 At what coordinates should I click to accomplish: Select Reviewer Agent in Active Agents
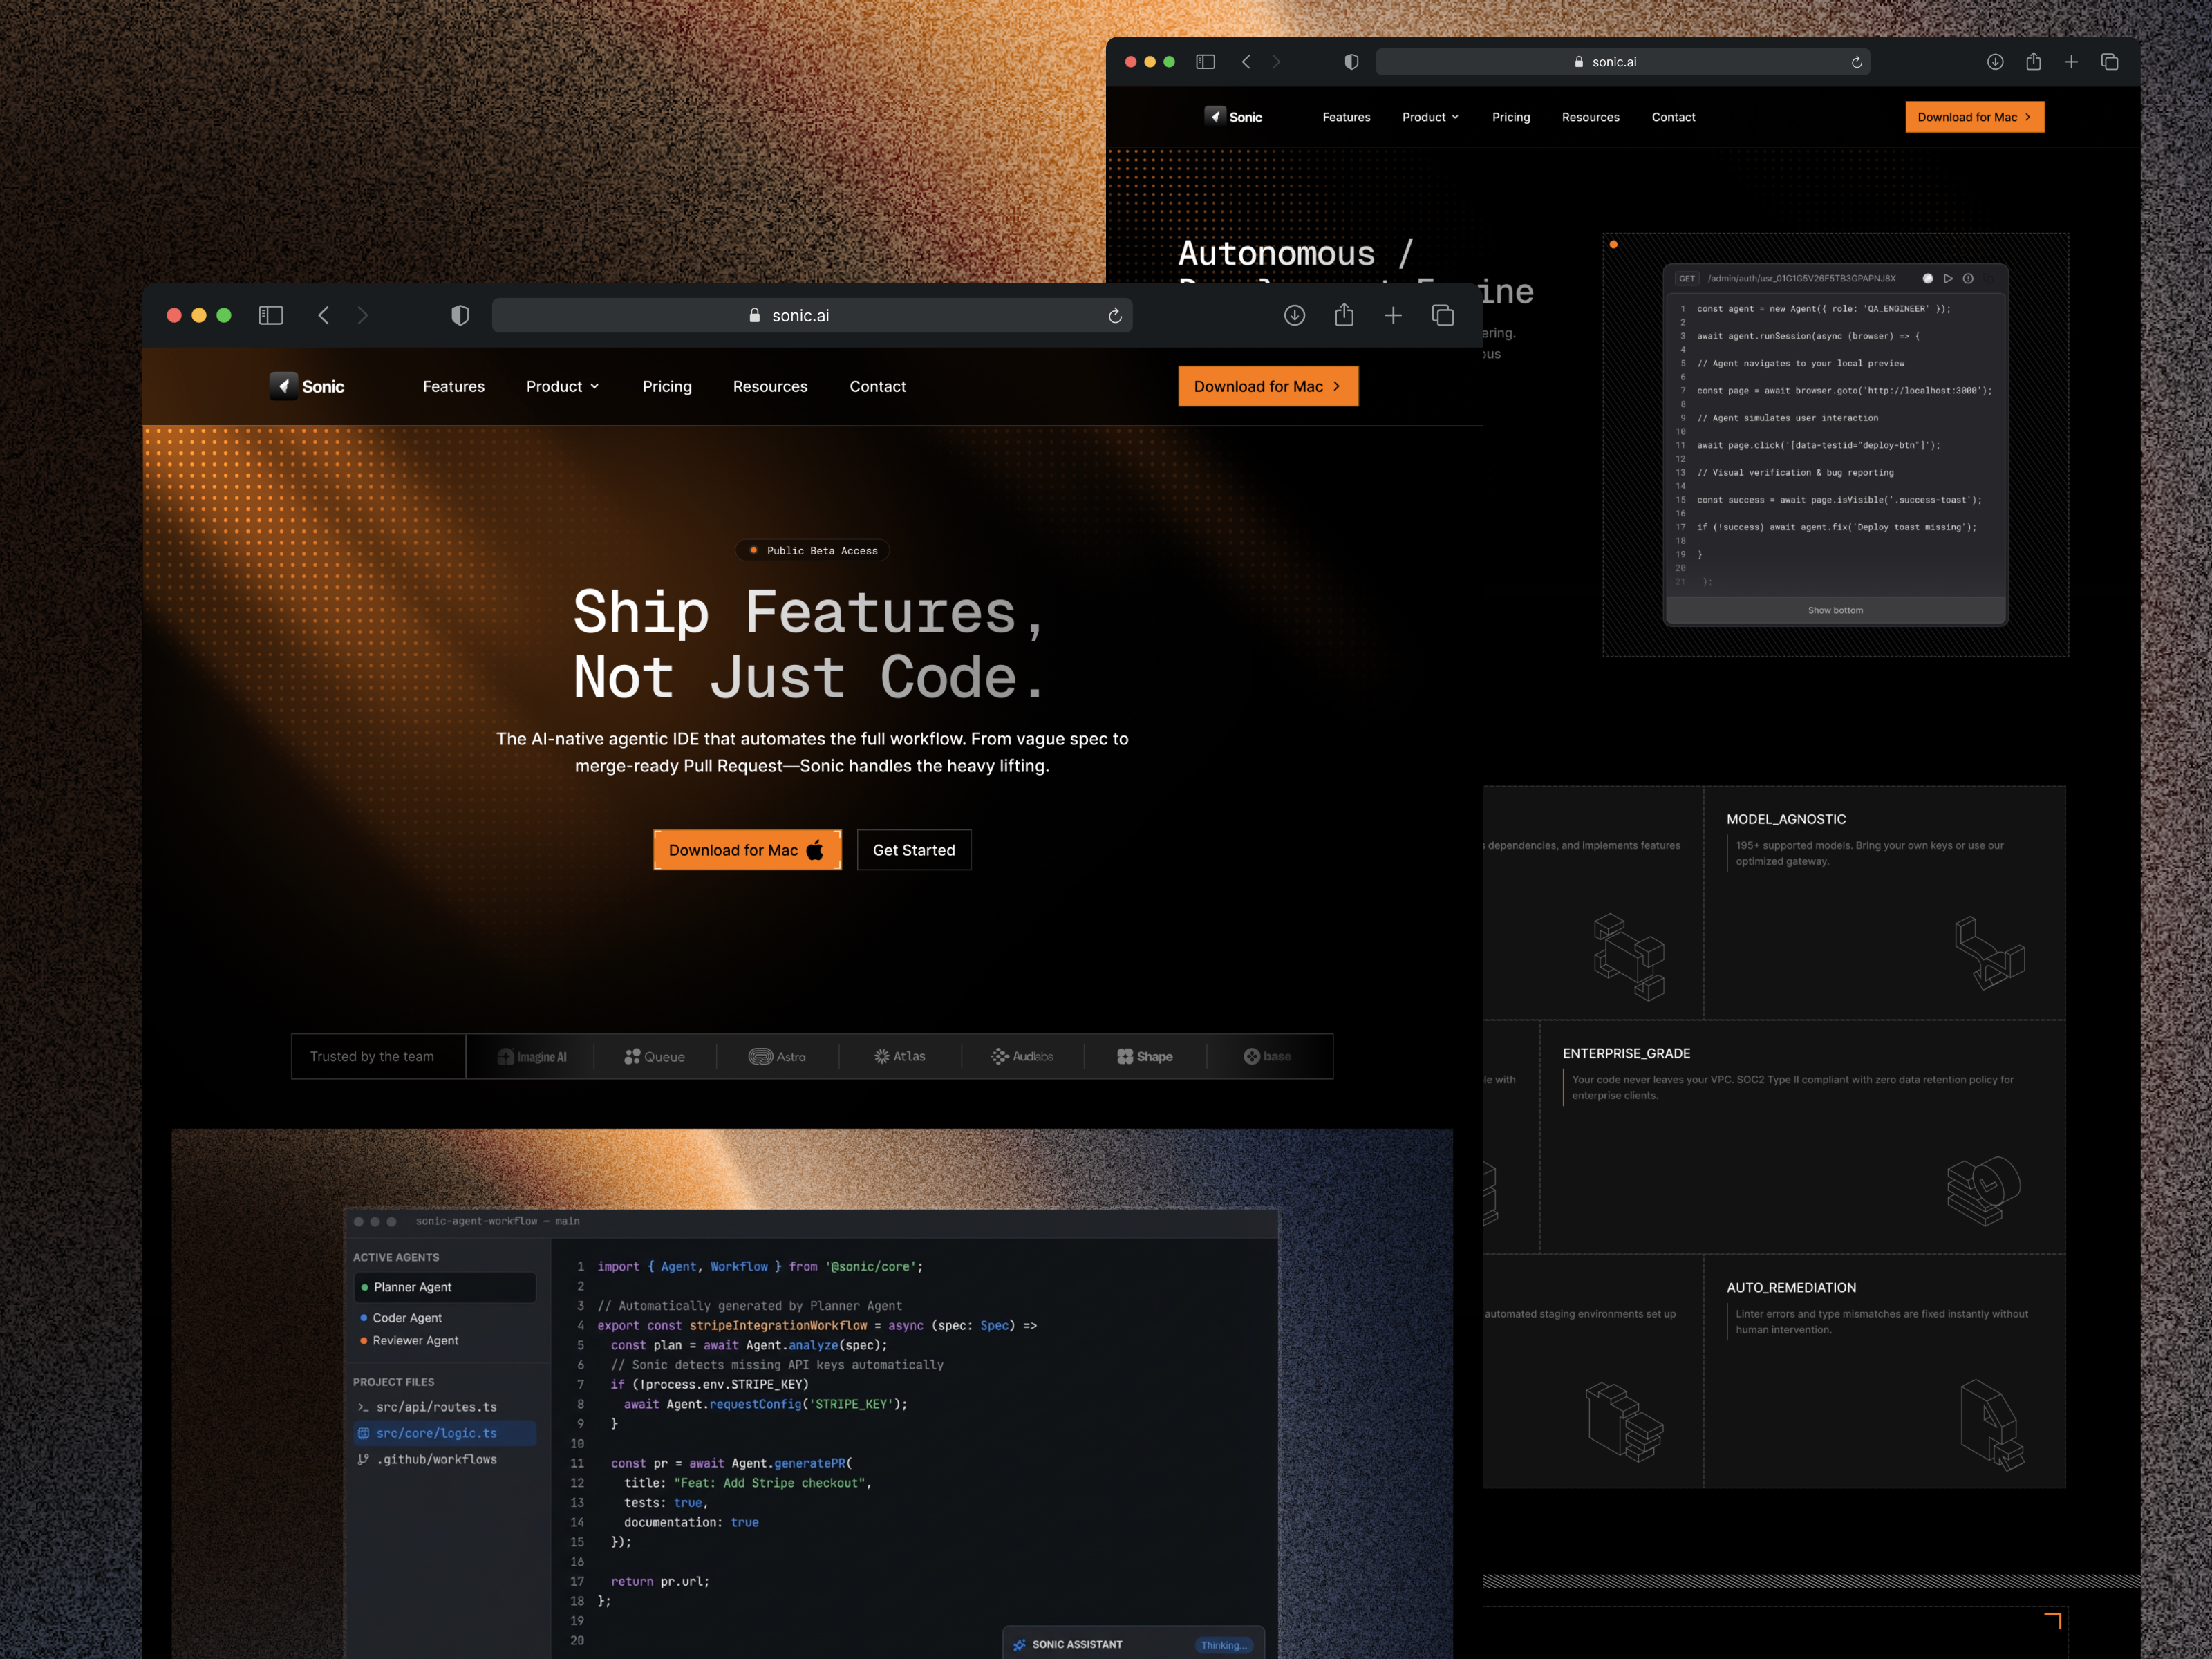point(409,1340)
